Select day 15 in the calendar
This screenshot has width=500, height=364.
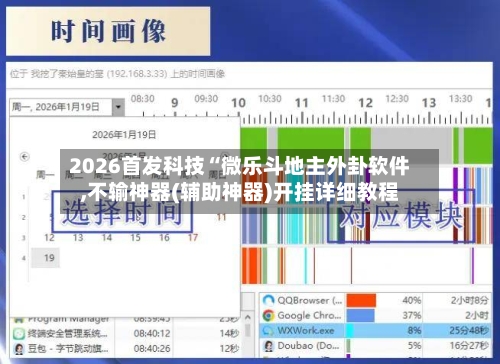135,238
